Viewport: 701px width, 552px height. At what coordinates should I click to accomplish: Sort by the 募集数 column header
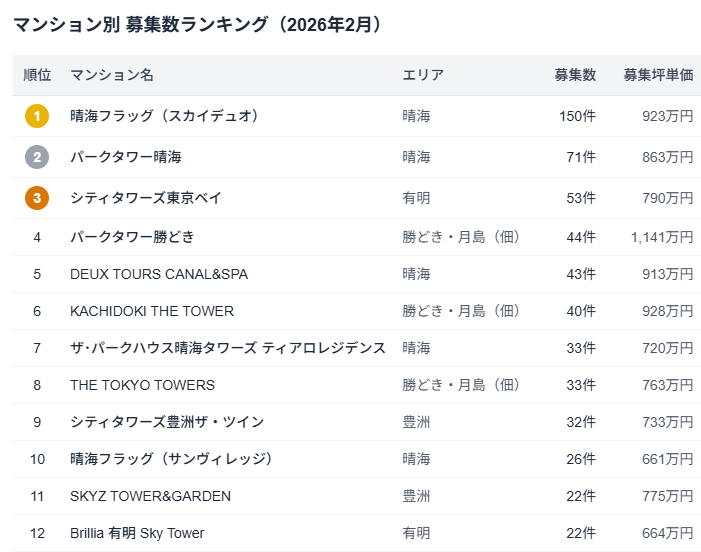click(575, 75)
